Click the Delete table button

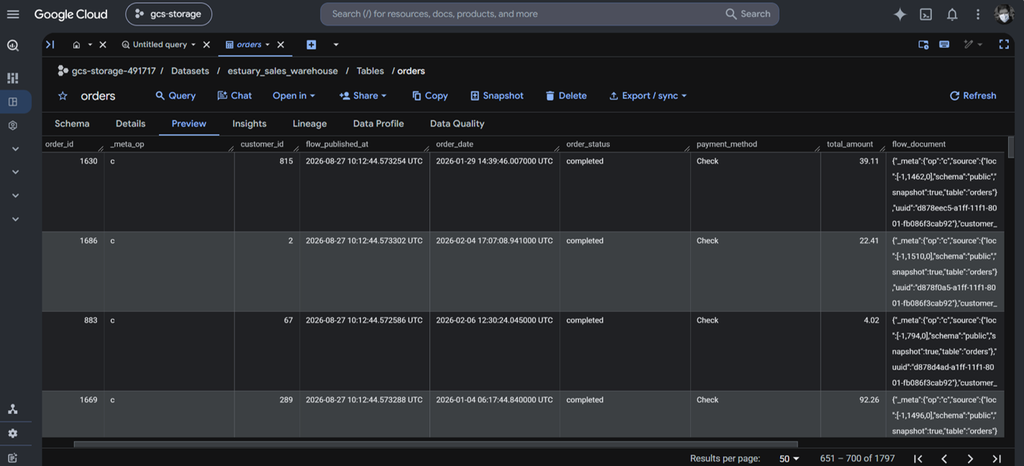click(566, 96)
